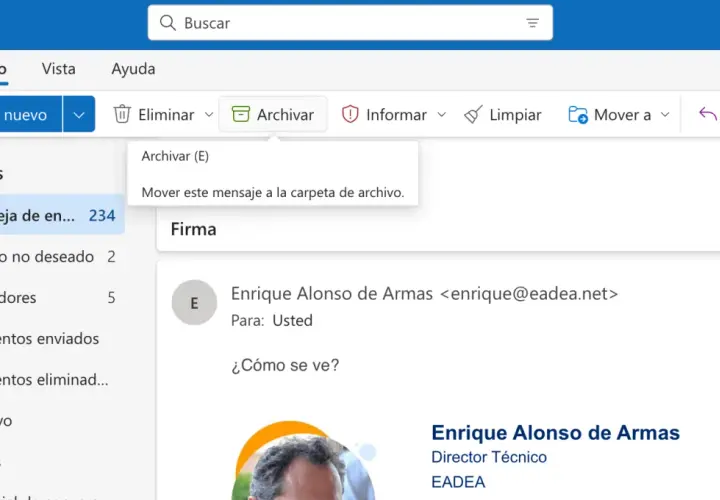The height and width of the screenshot is (500, 720).
Task: Select the inbox folder with 234 unread
Action: tap(62, 215)
